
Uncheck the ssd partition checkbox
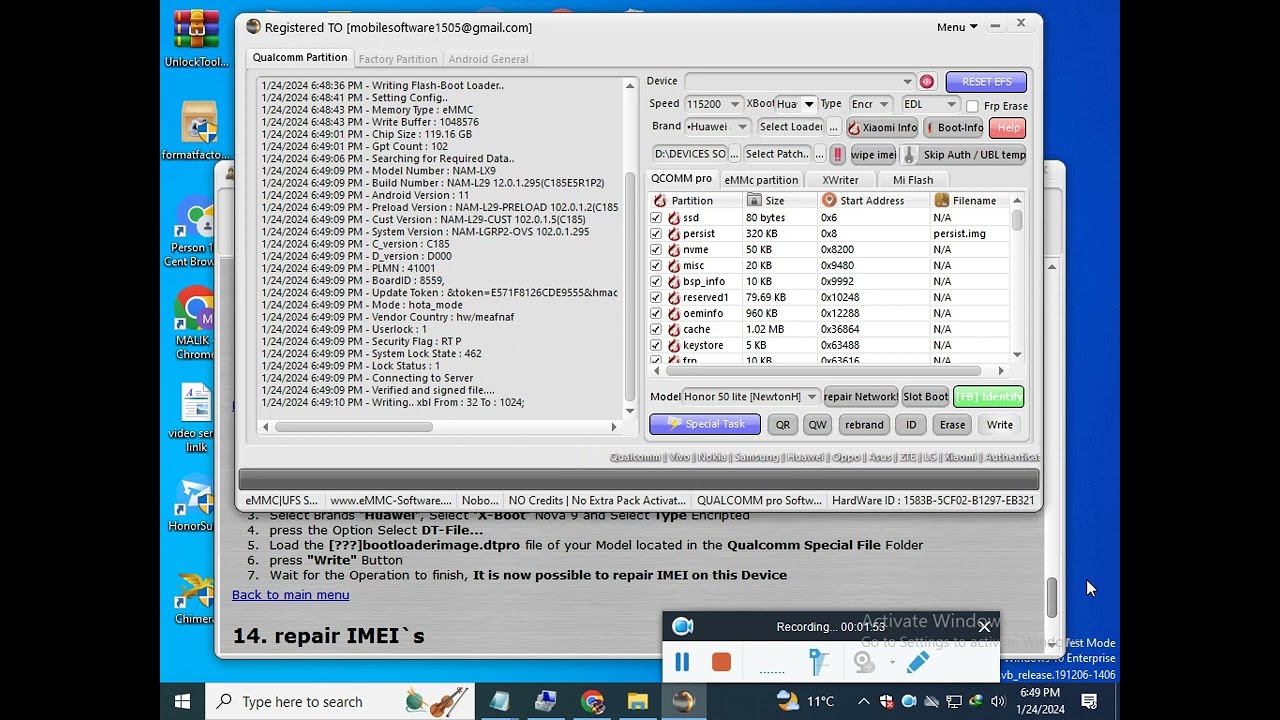(x=656, y=217)
